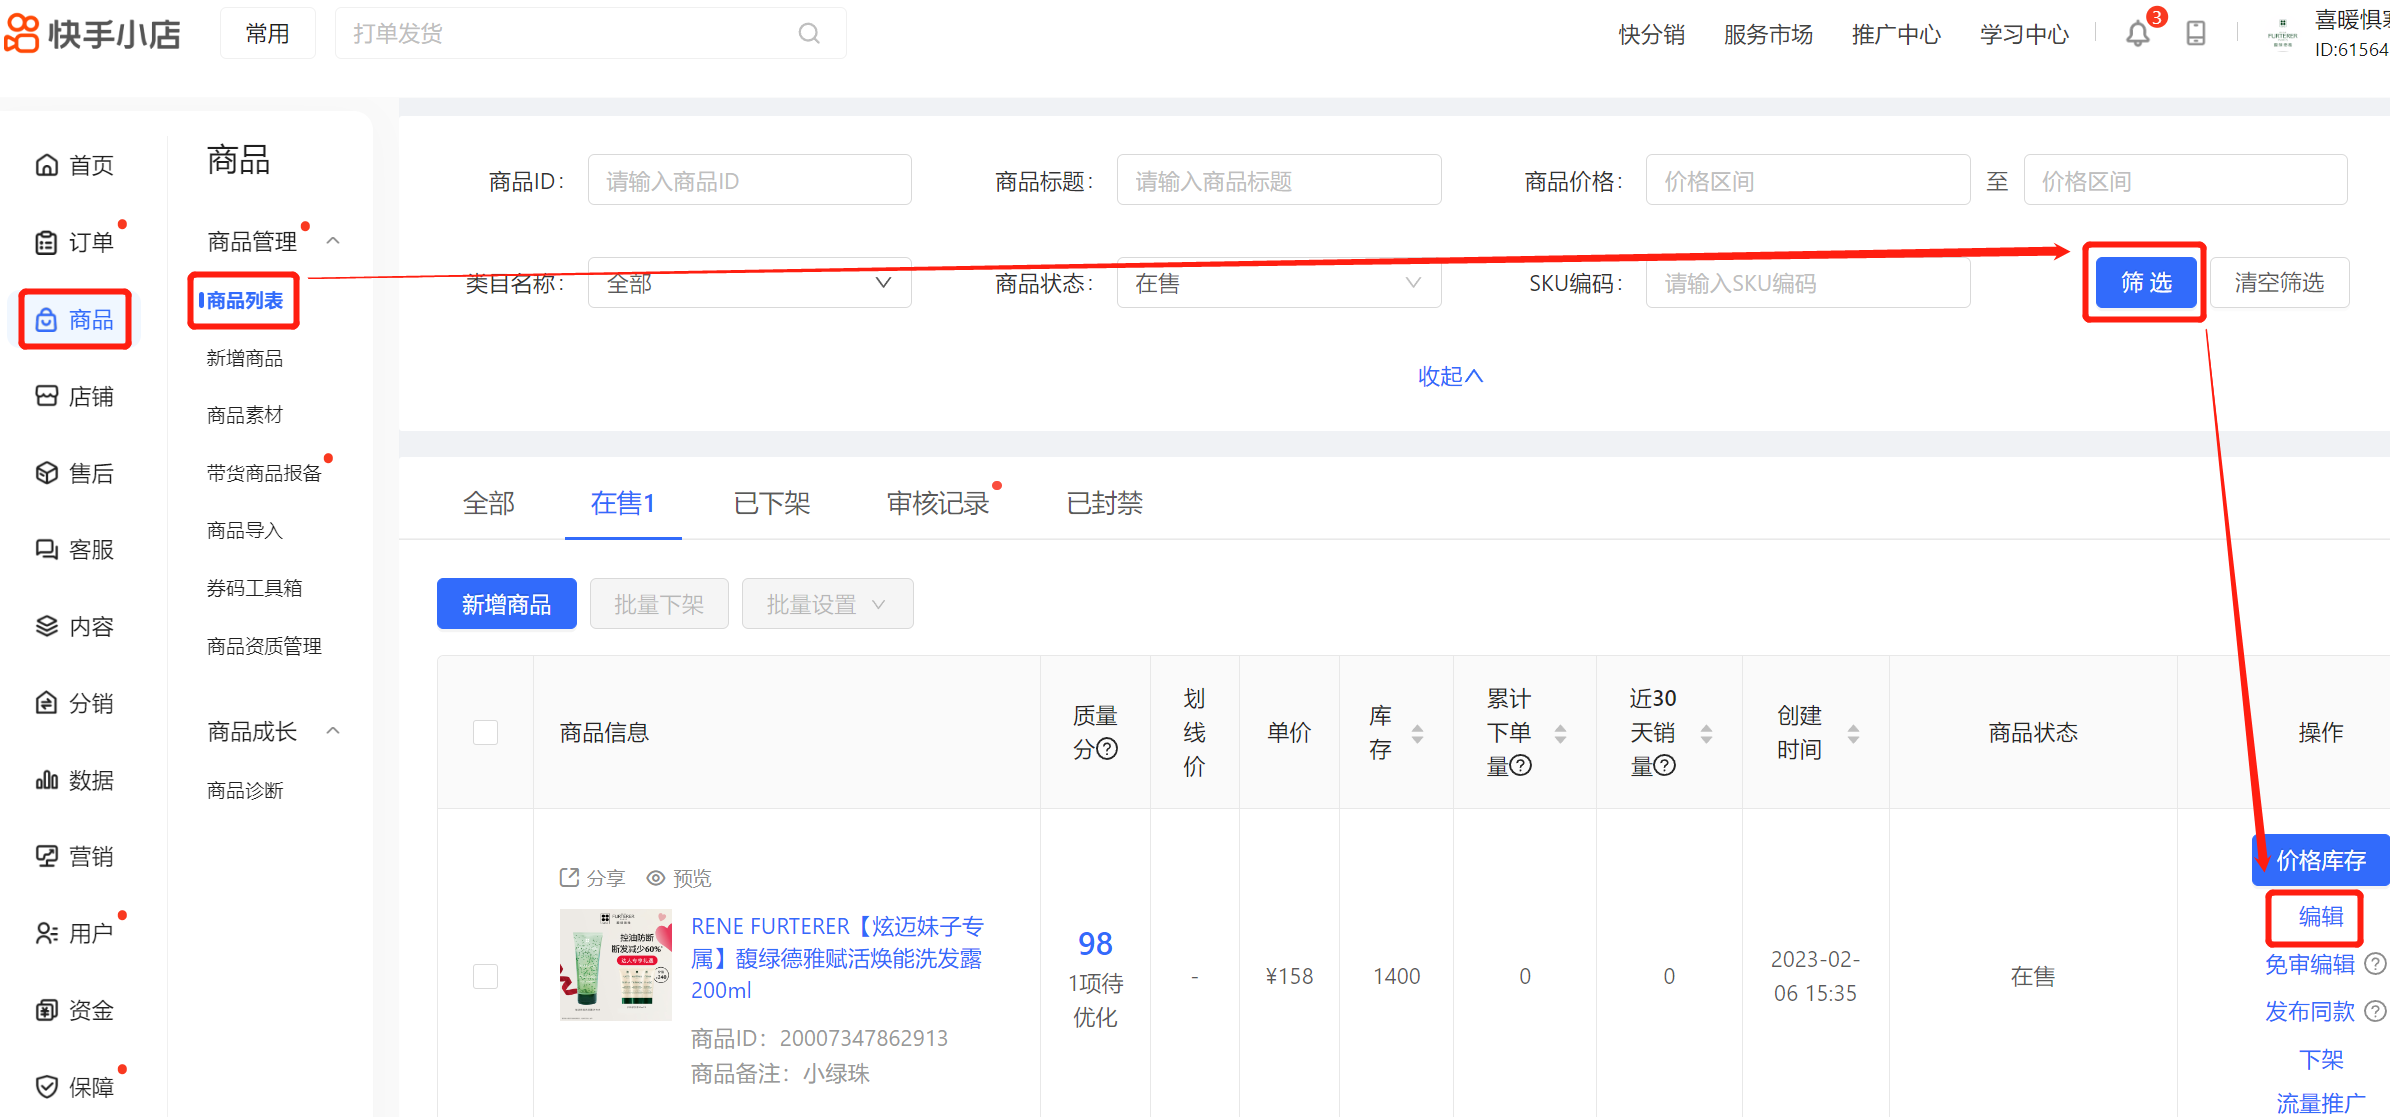Click the blue 筛选 filter button

coord(2146,283)
